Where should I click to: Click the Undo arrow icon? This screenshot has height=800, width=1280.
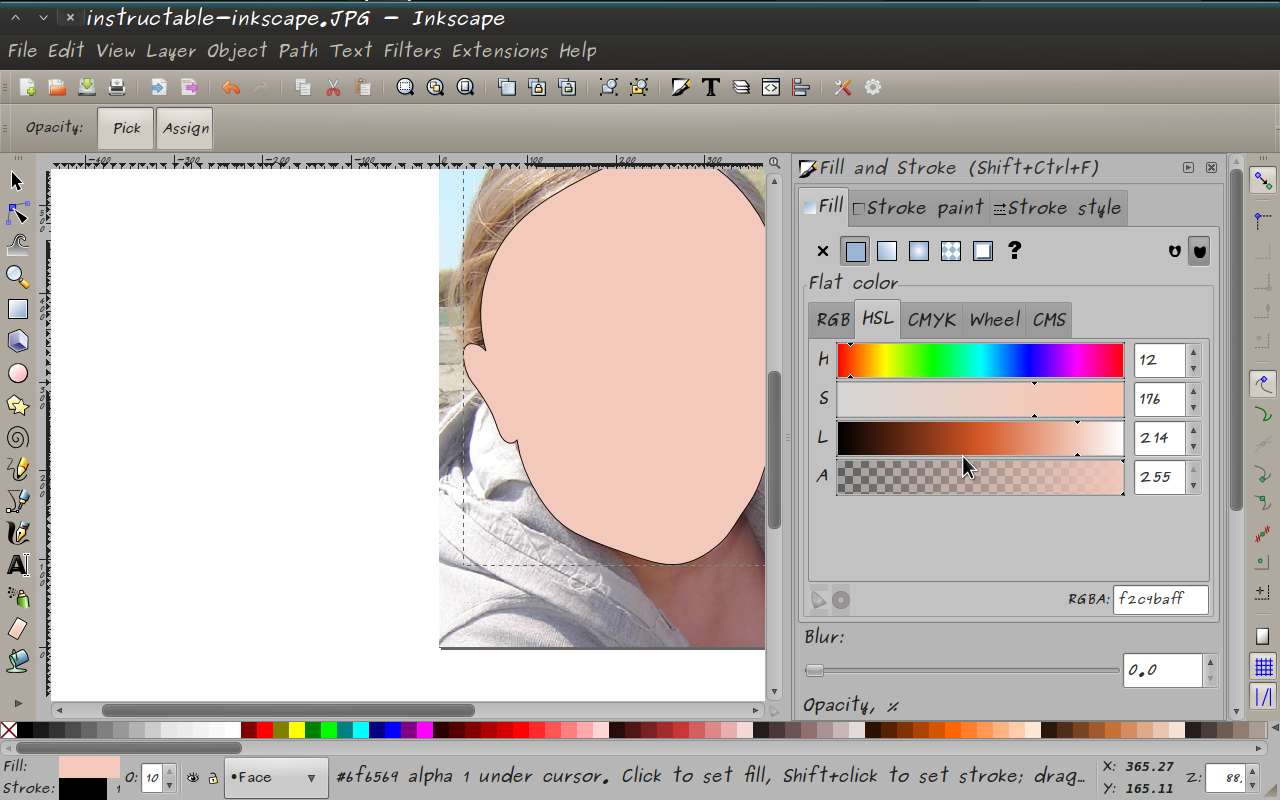click(x=231, y=87)
